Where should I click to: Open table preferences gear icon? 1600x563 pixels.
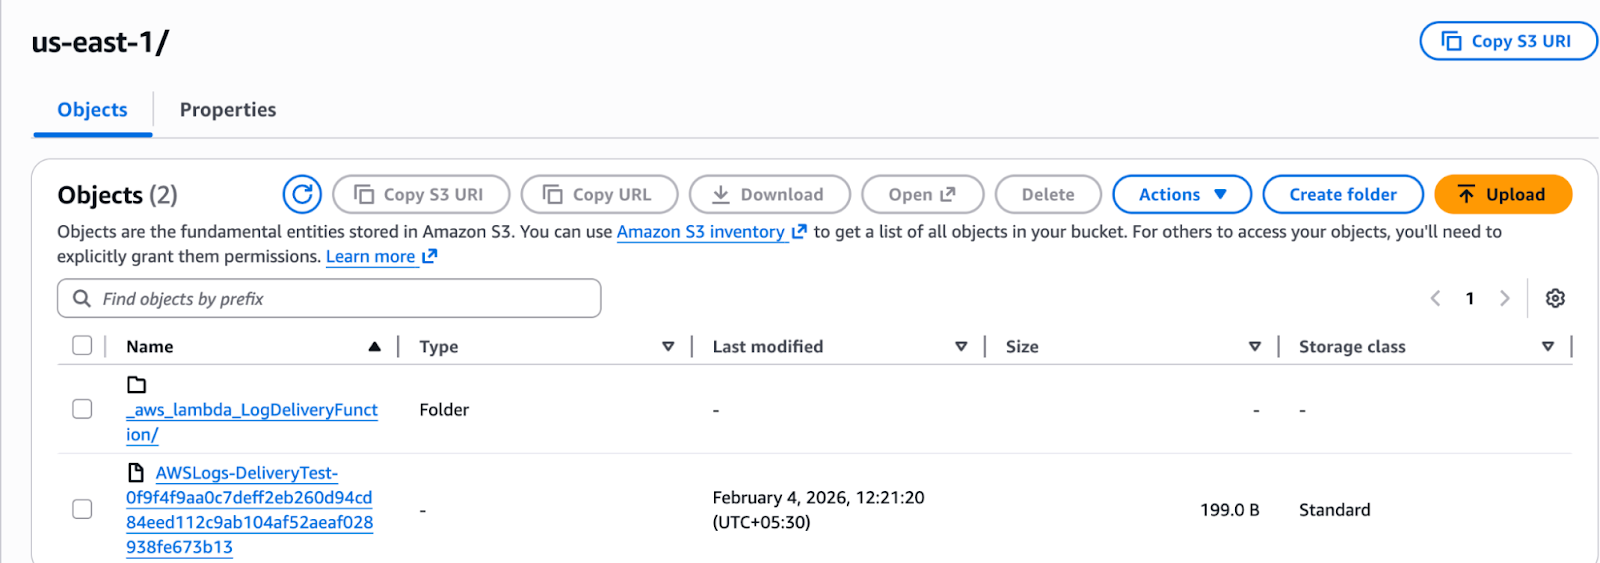click(1555, 298)
